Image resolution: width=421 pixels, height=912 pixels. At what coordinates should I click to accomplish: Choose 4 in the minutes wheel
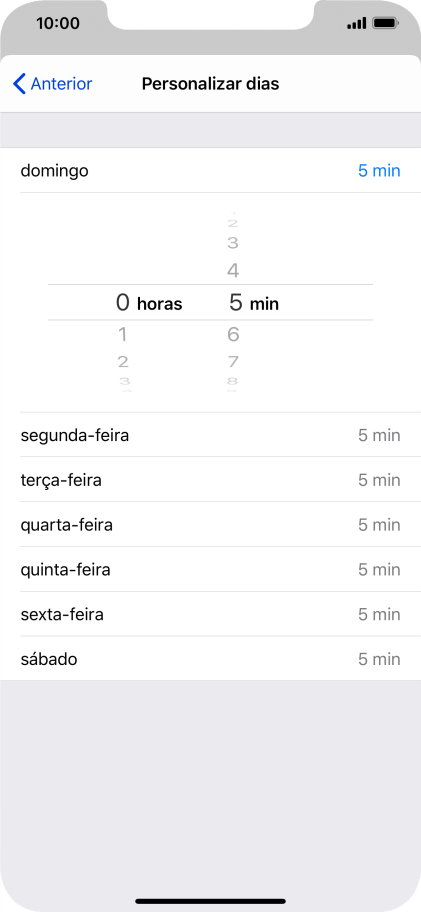[233, 270]
